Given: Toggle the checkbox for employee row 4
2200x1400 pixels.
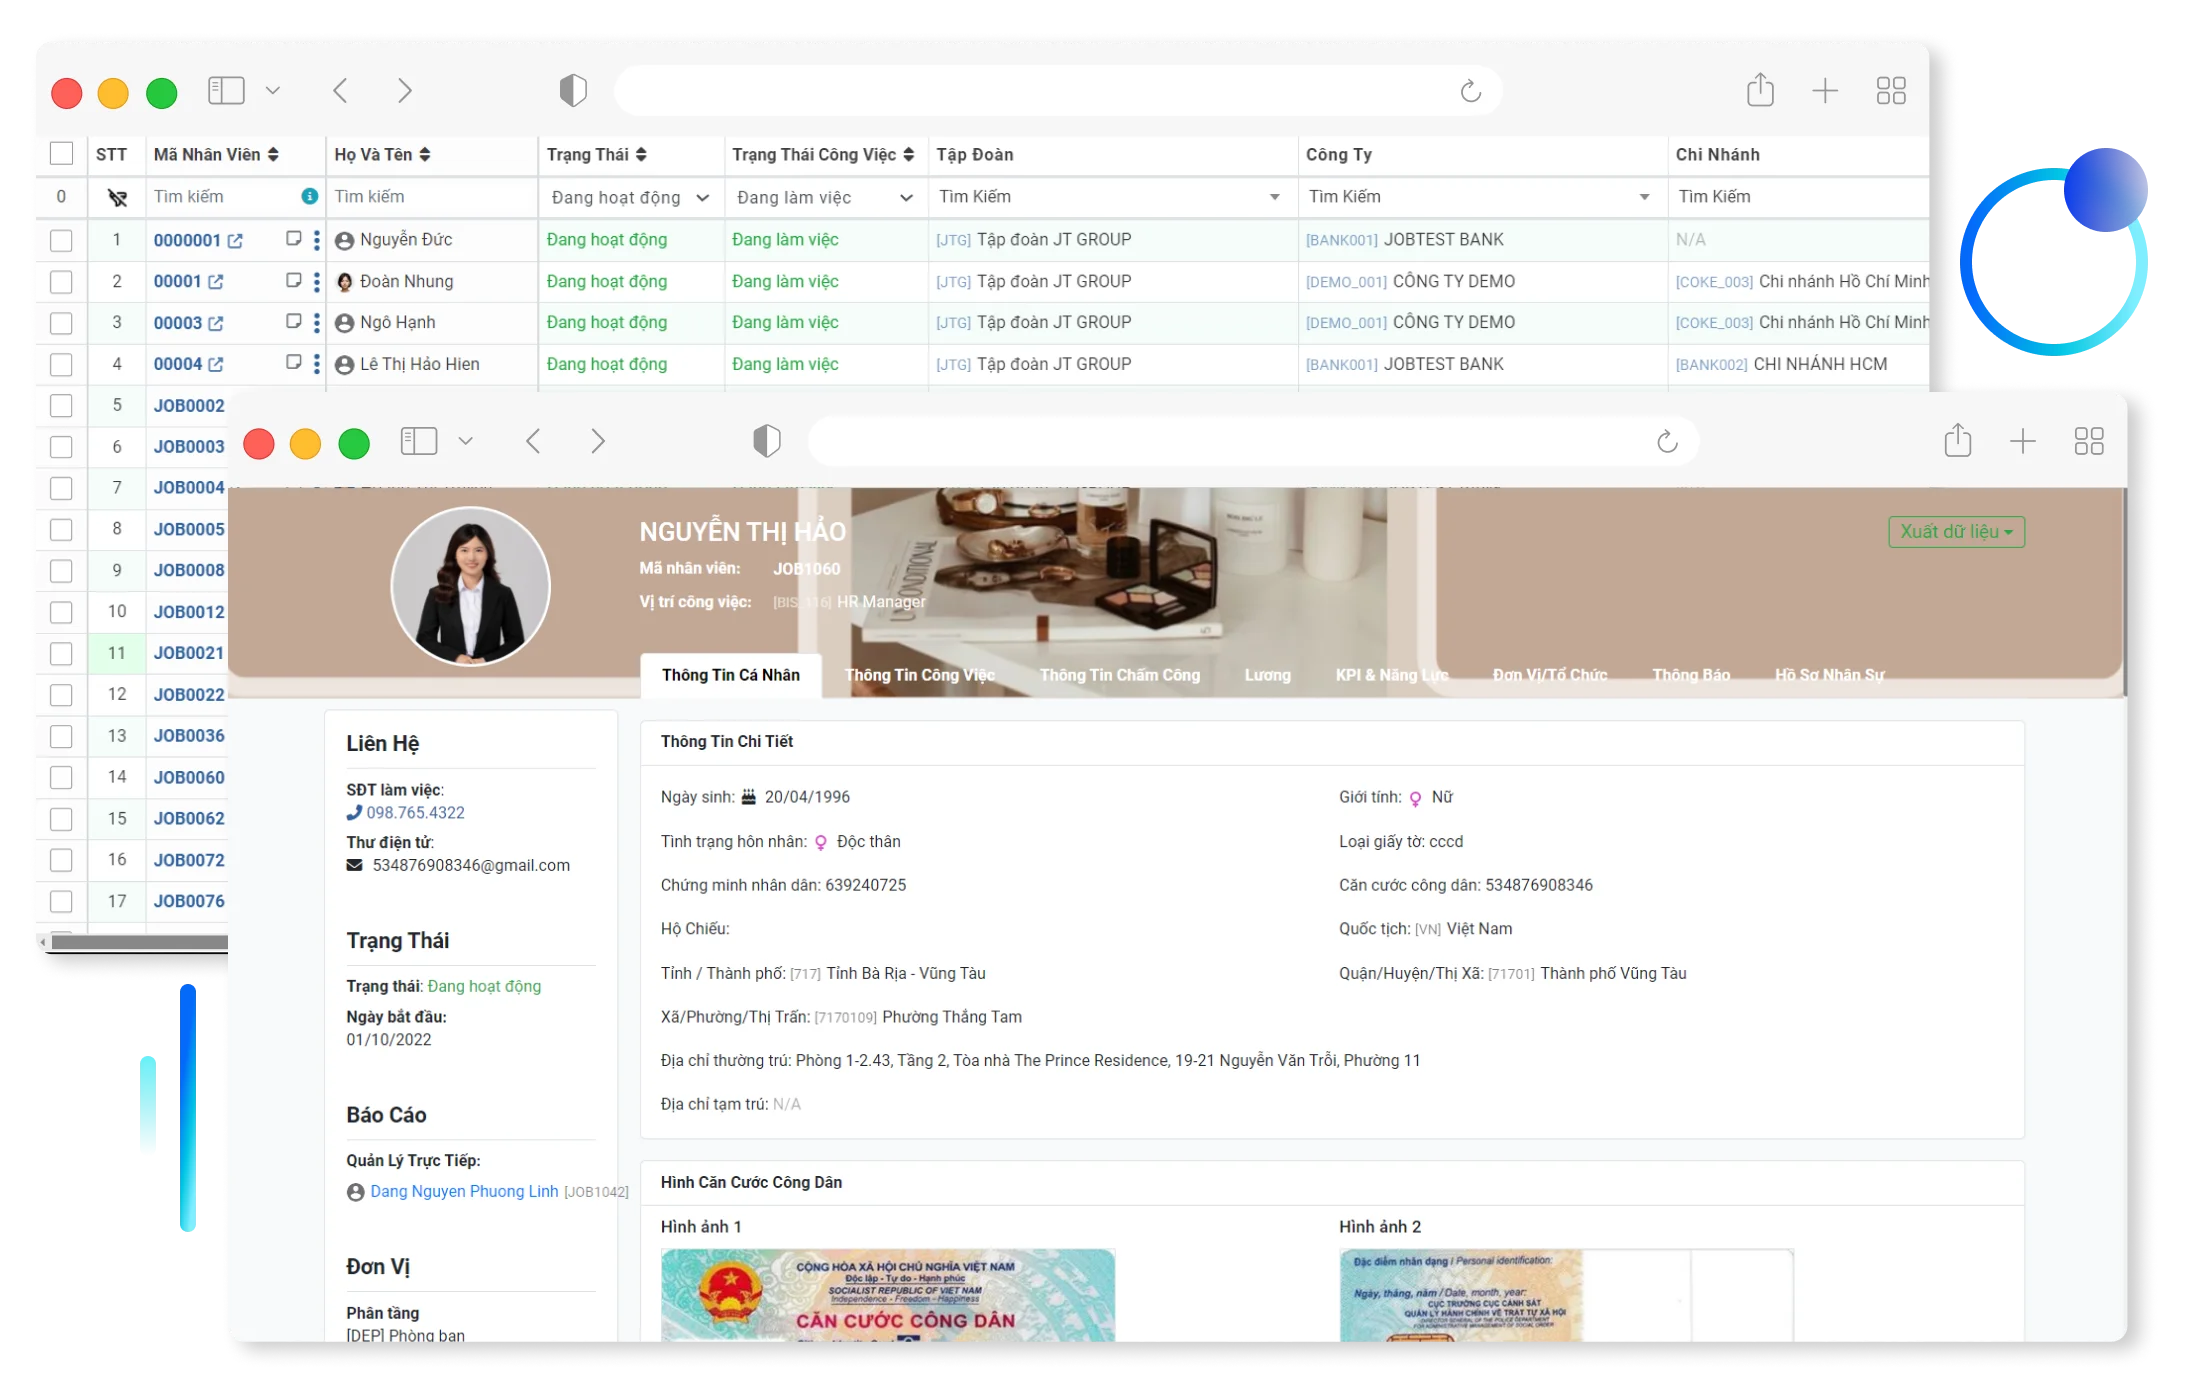Looking at the screenshot, I should tap(61, 364).
